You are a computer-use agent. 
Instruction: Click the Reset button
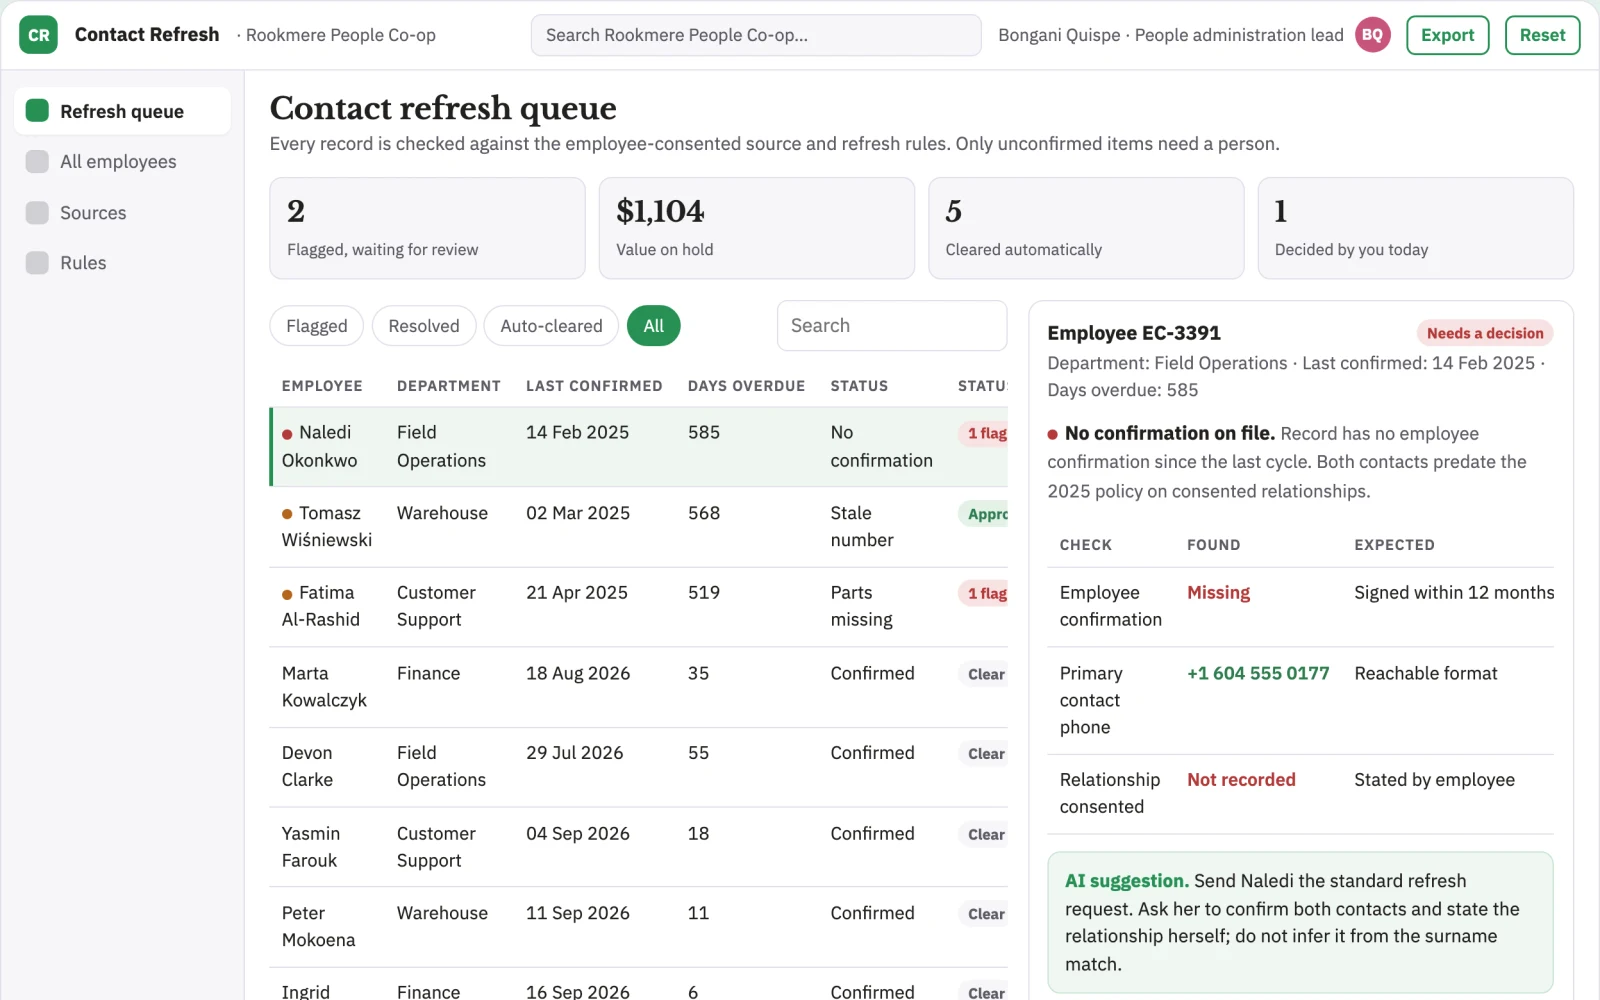point(1542,35)
